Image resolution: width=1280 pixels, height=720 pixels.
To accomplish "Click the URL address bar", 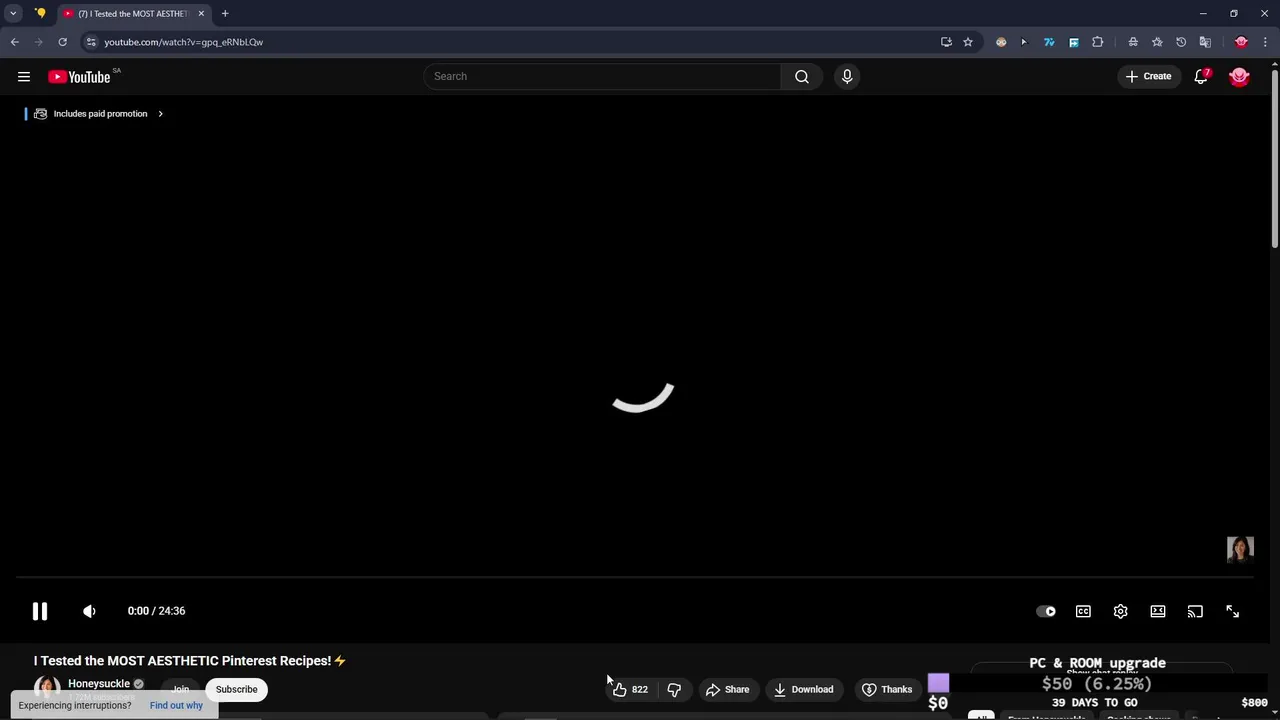I will [520, 42].
